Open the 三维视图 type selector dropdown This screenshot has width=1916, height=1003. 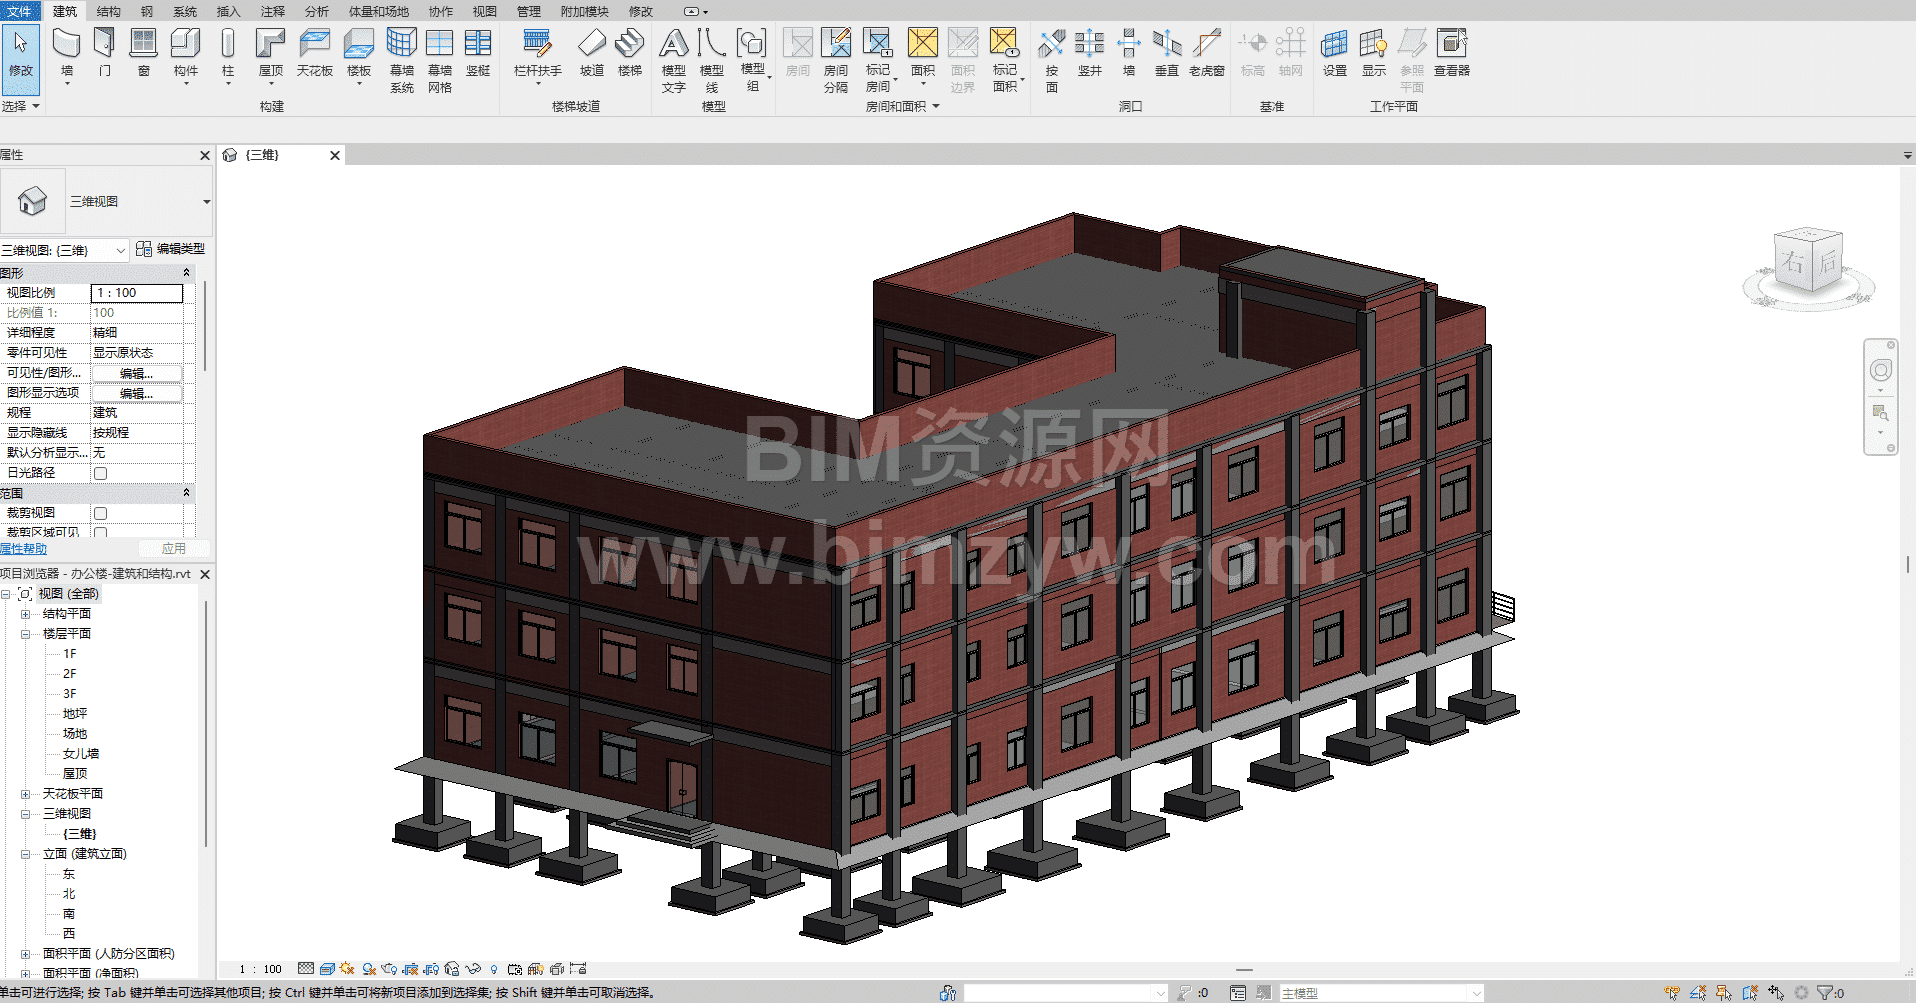[x=206, y=202]
